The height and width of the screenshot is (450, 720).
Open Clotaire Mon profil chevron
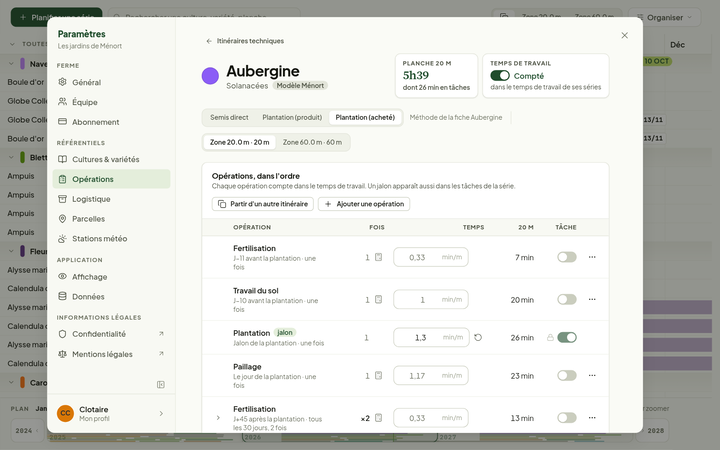point(161,413)
